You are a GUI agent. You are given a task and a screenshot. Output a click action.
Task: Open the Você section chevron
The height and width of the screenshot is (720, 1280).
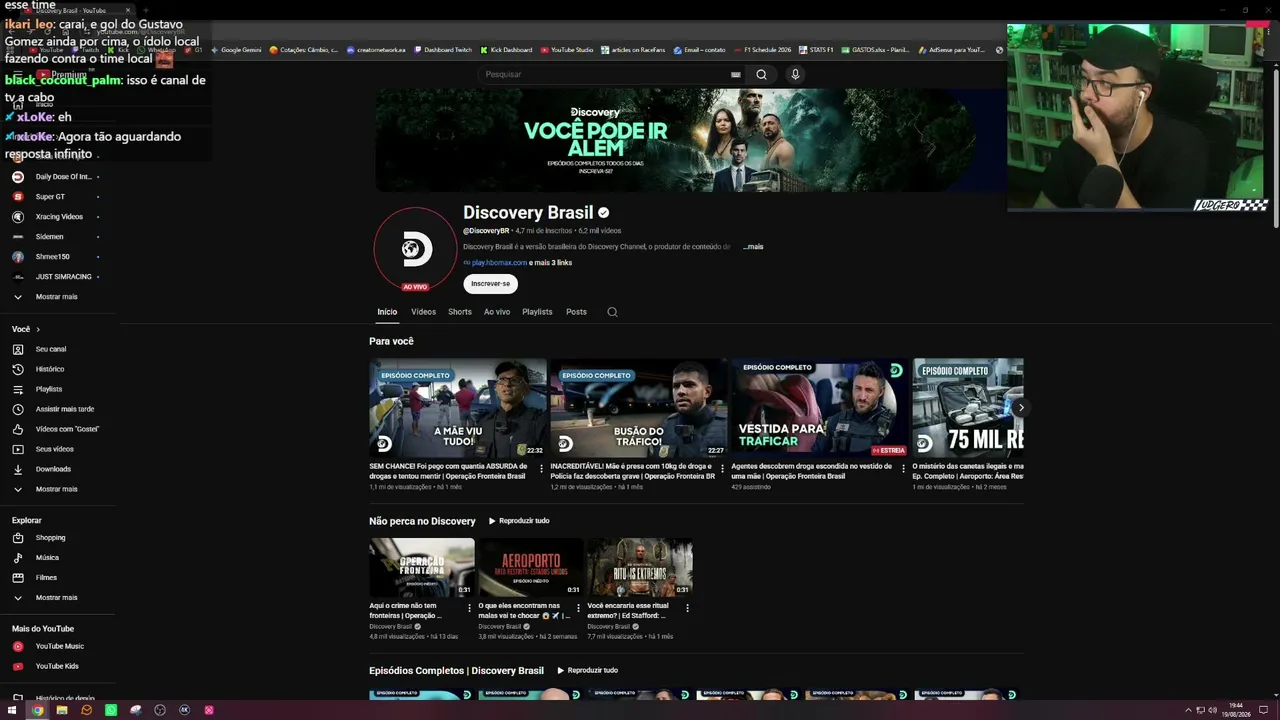coord(38,329)
